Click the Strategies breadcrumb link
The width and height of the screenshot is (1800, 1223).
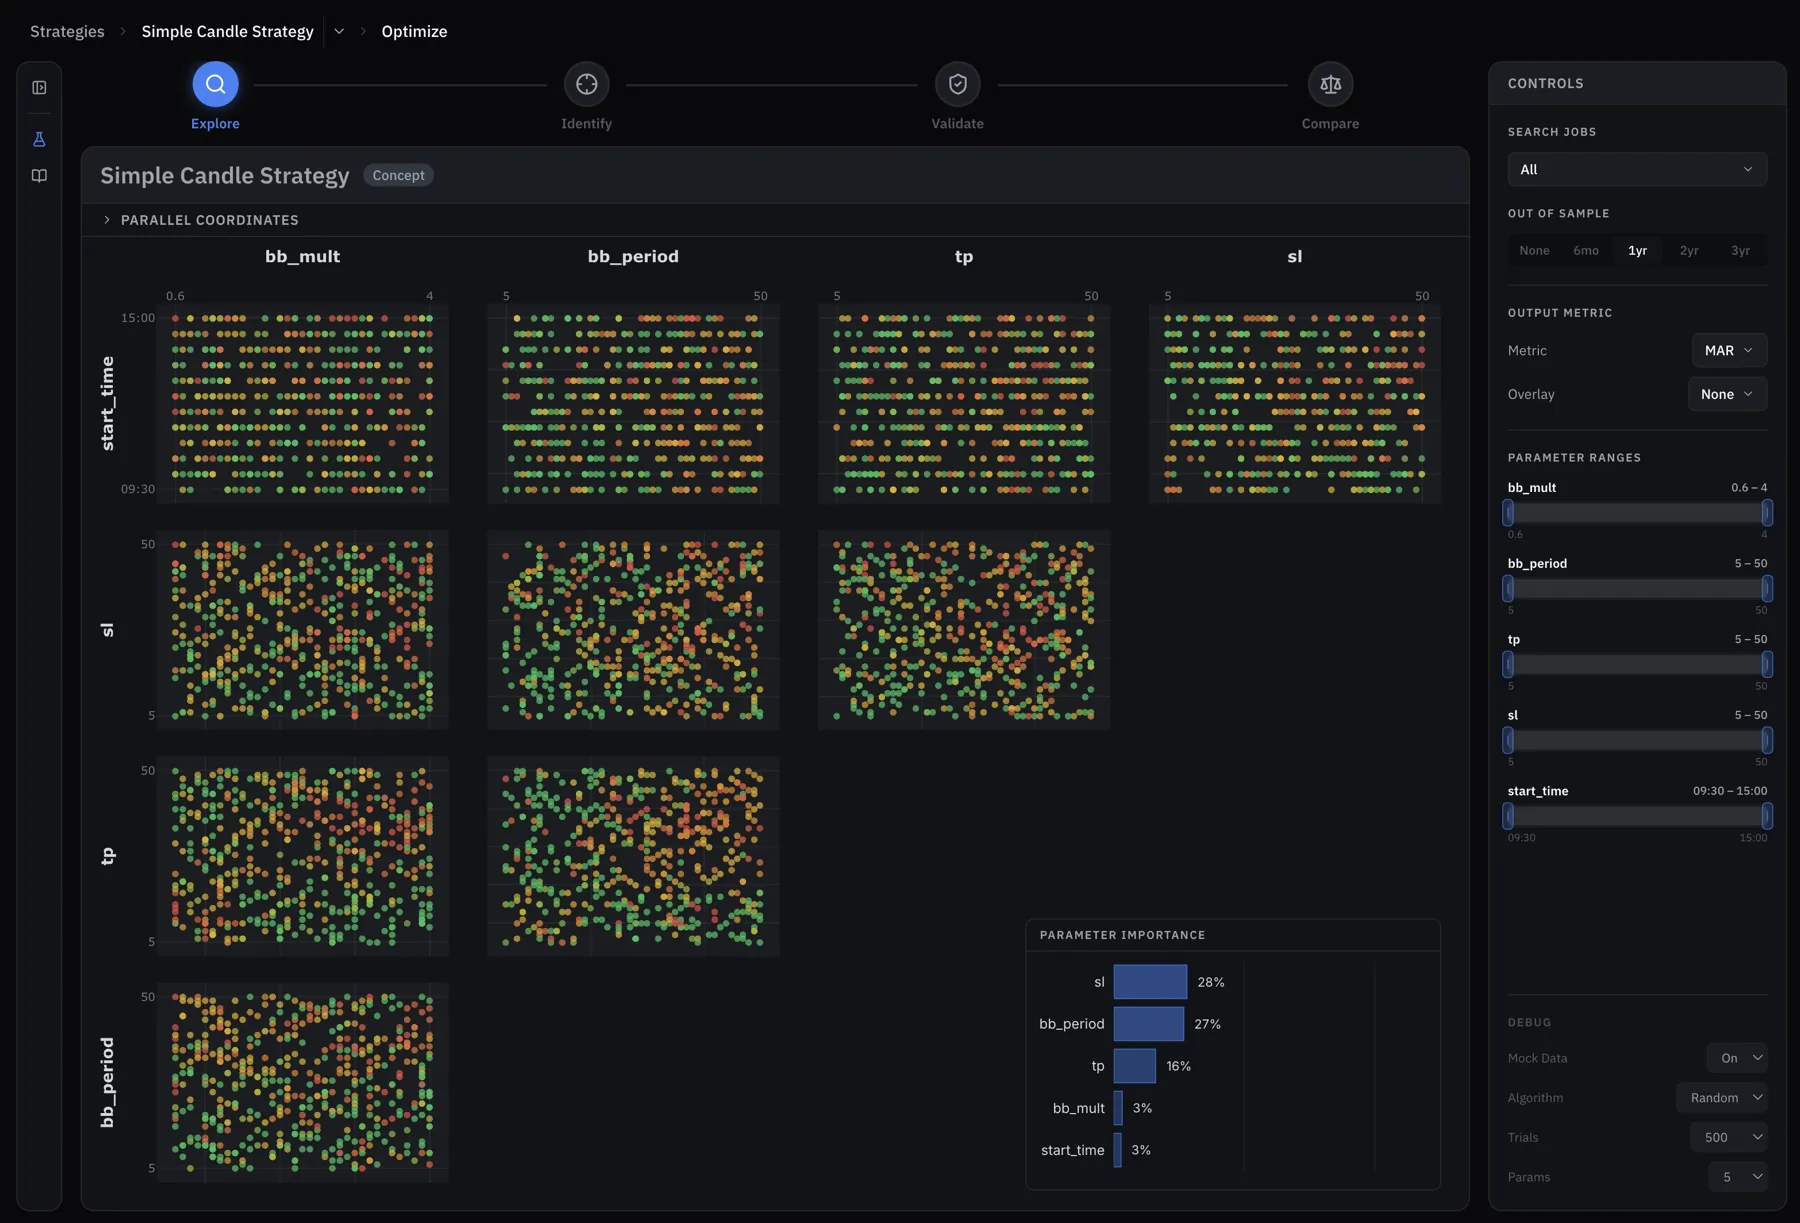(x=67, y=31)
